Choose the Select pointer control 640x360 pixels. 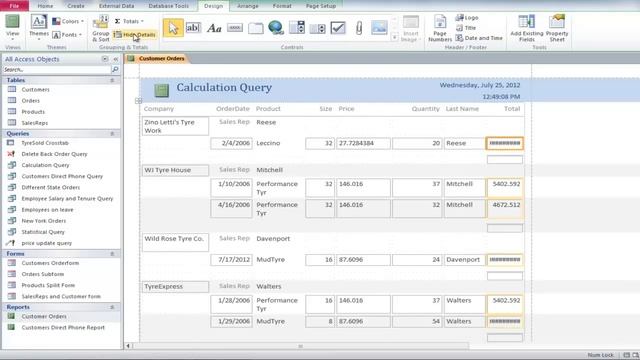pos(173,28)
